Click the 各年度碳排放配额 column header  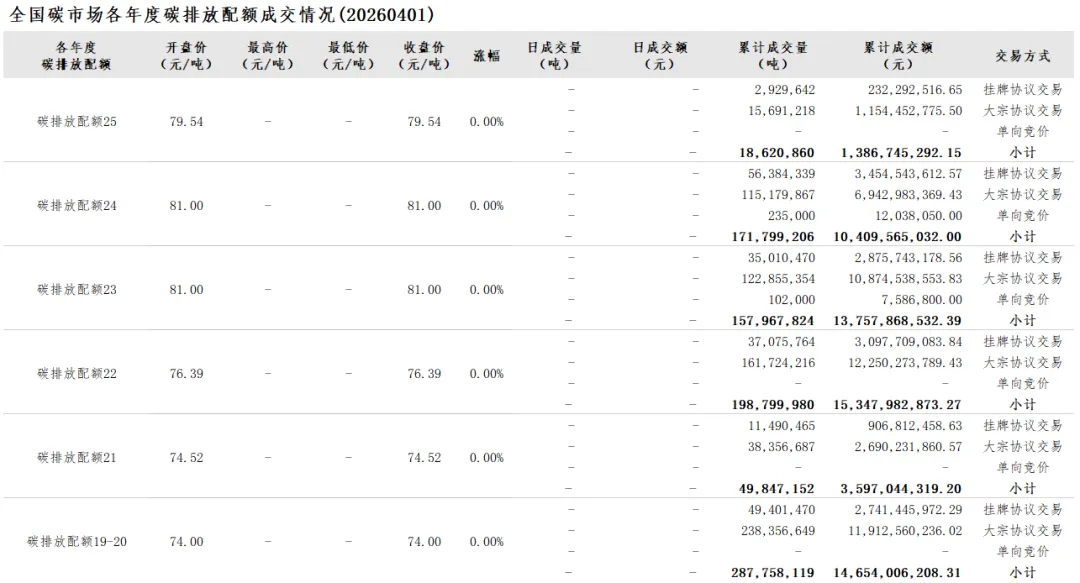tap(77, 56)
